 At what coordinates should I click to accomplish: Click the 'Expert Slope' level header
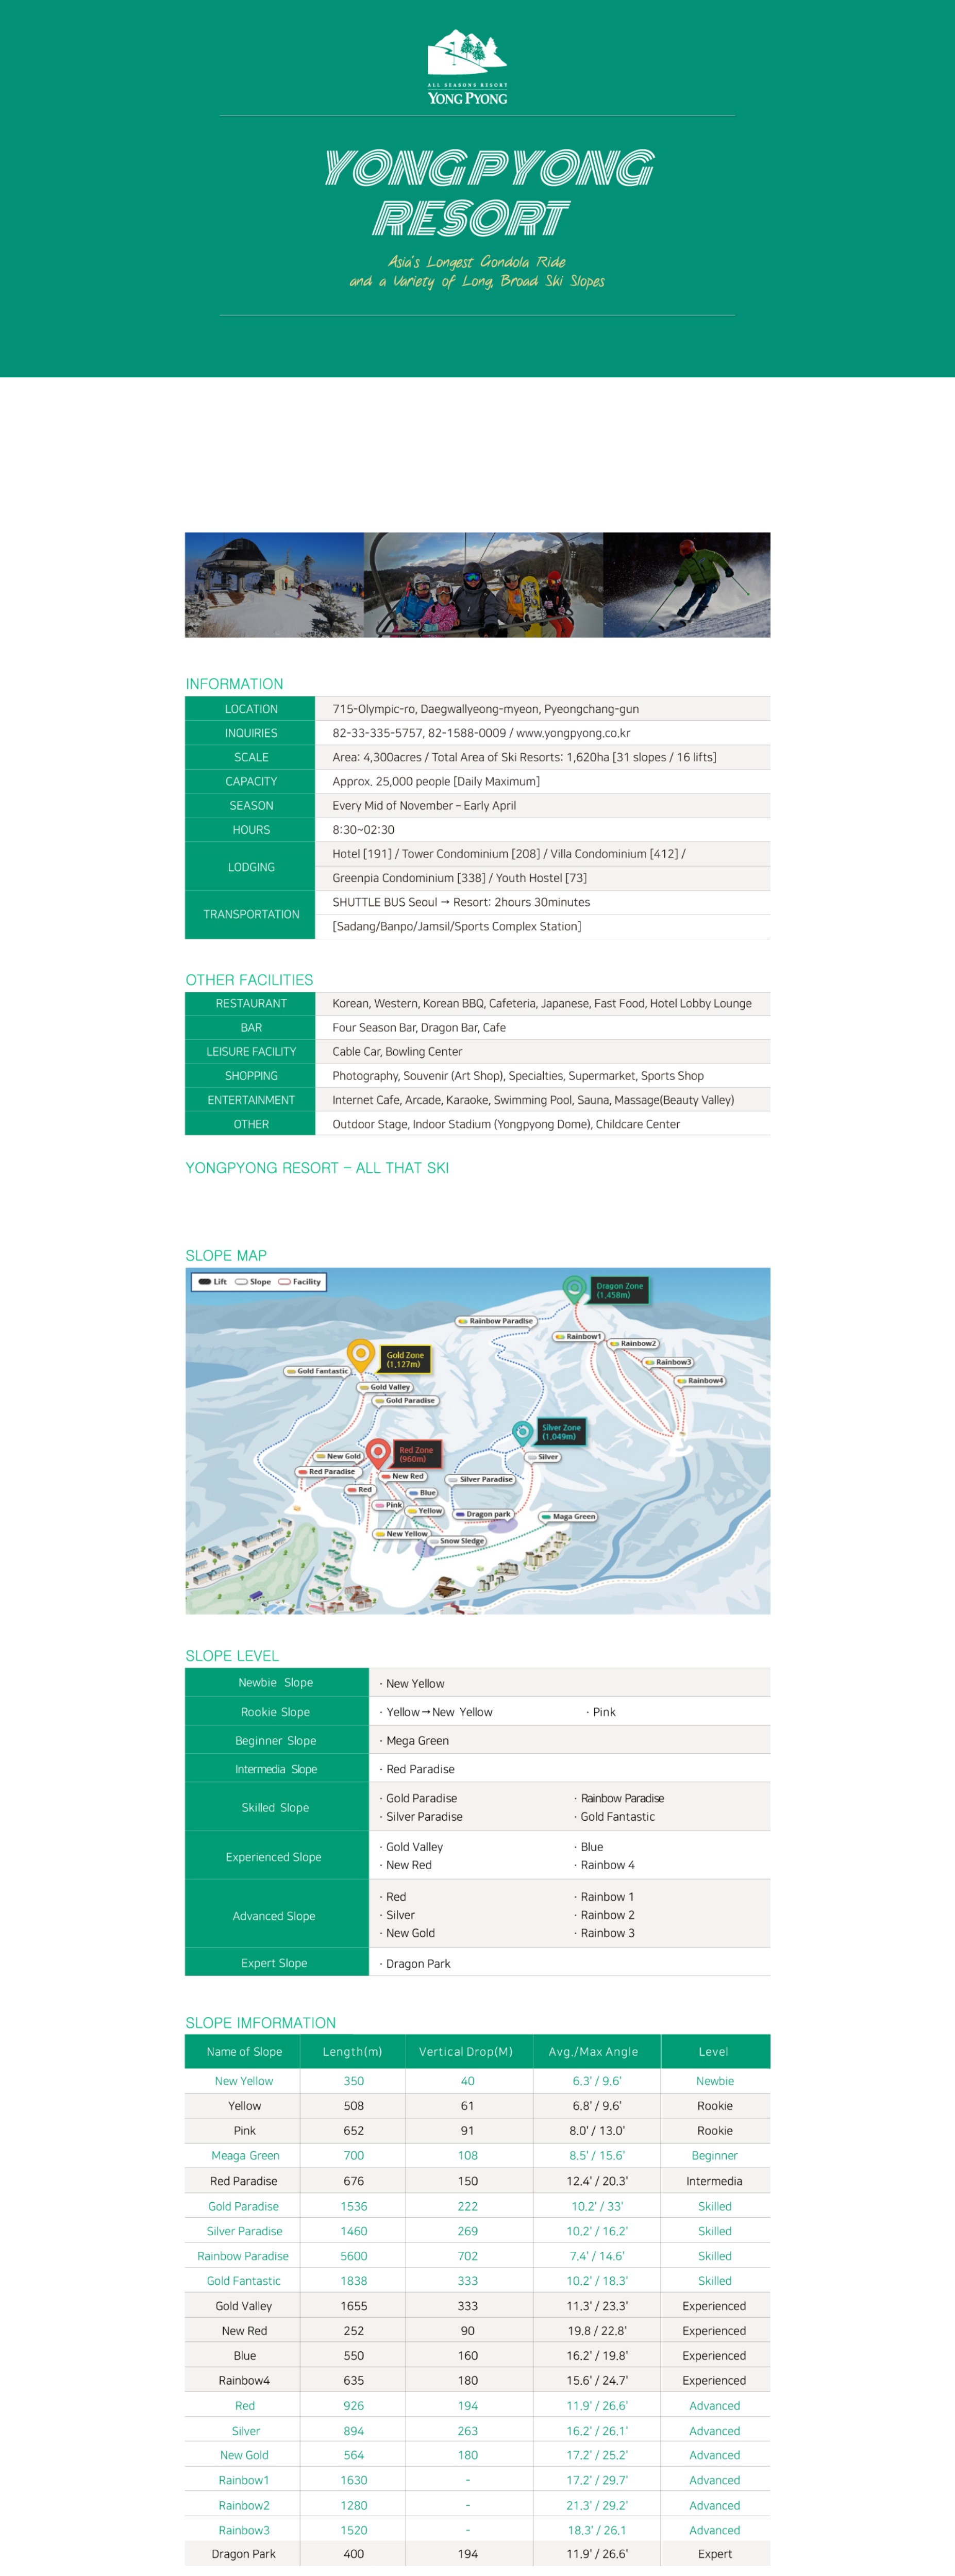(x=277, y=1963)
